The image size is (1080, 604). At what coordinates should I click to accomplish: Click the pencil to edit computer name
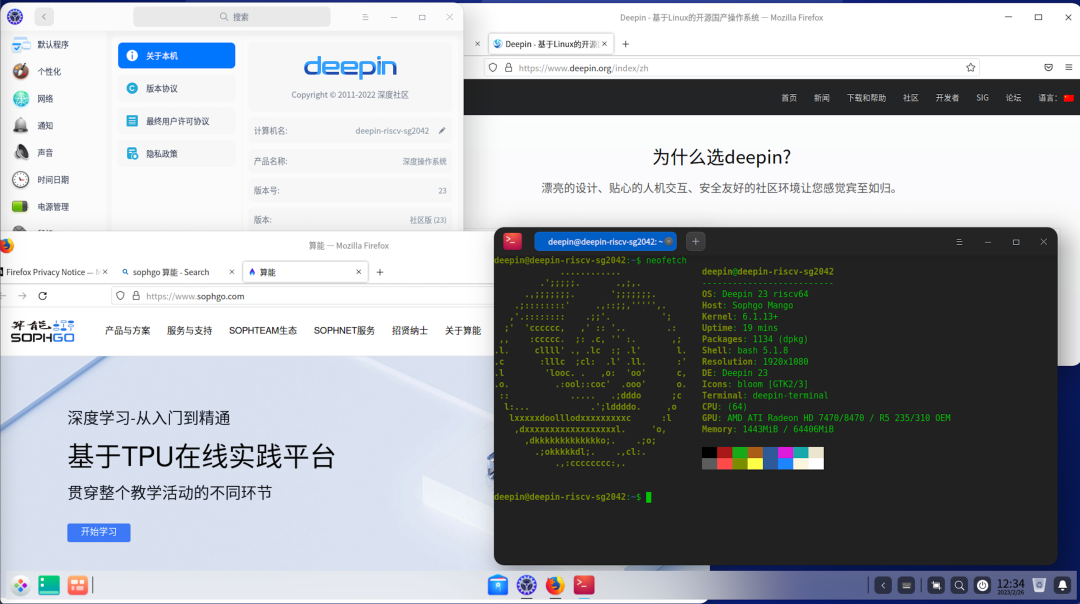442,130
